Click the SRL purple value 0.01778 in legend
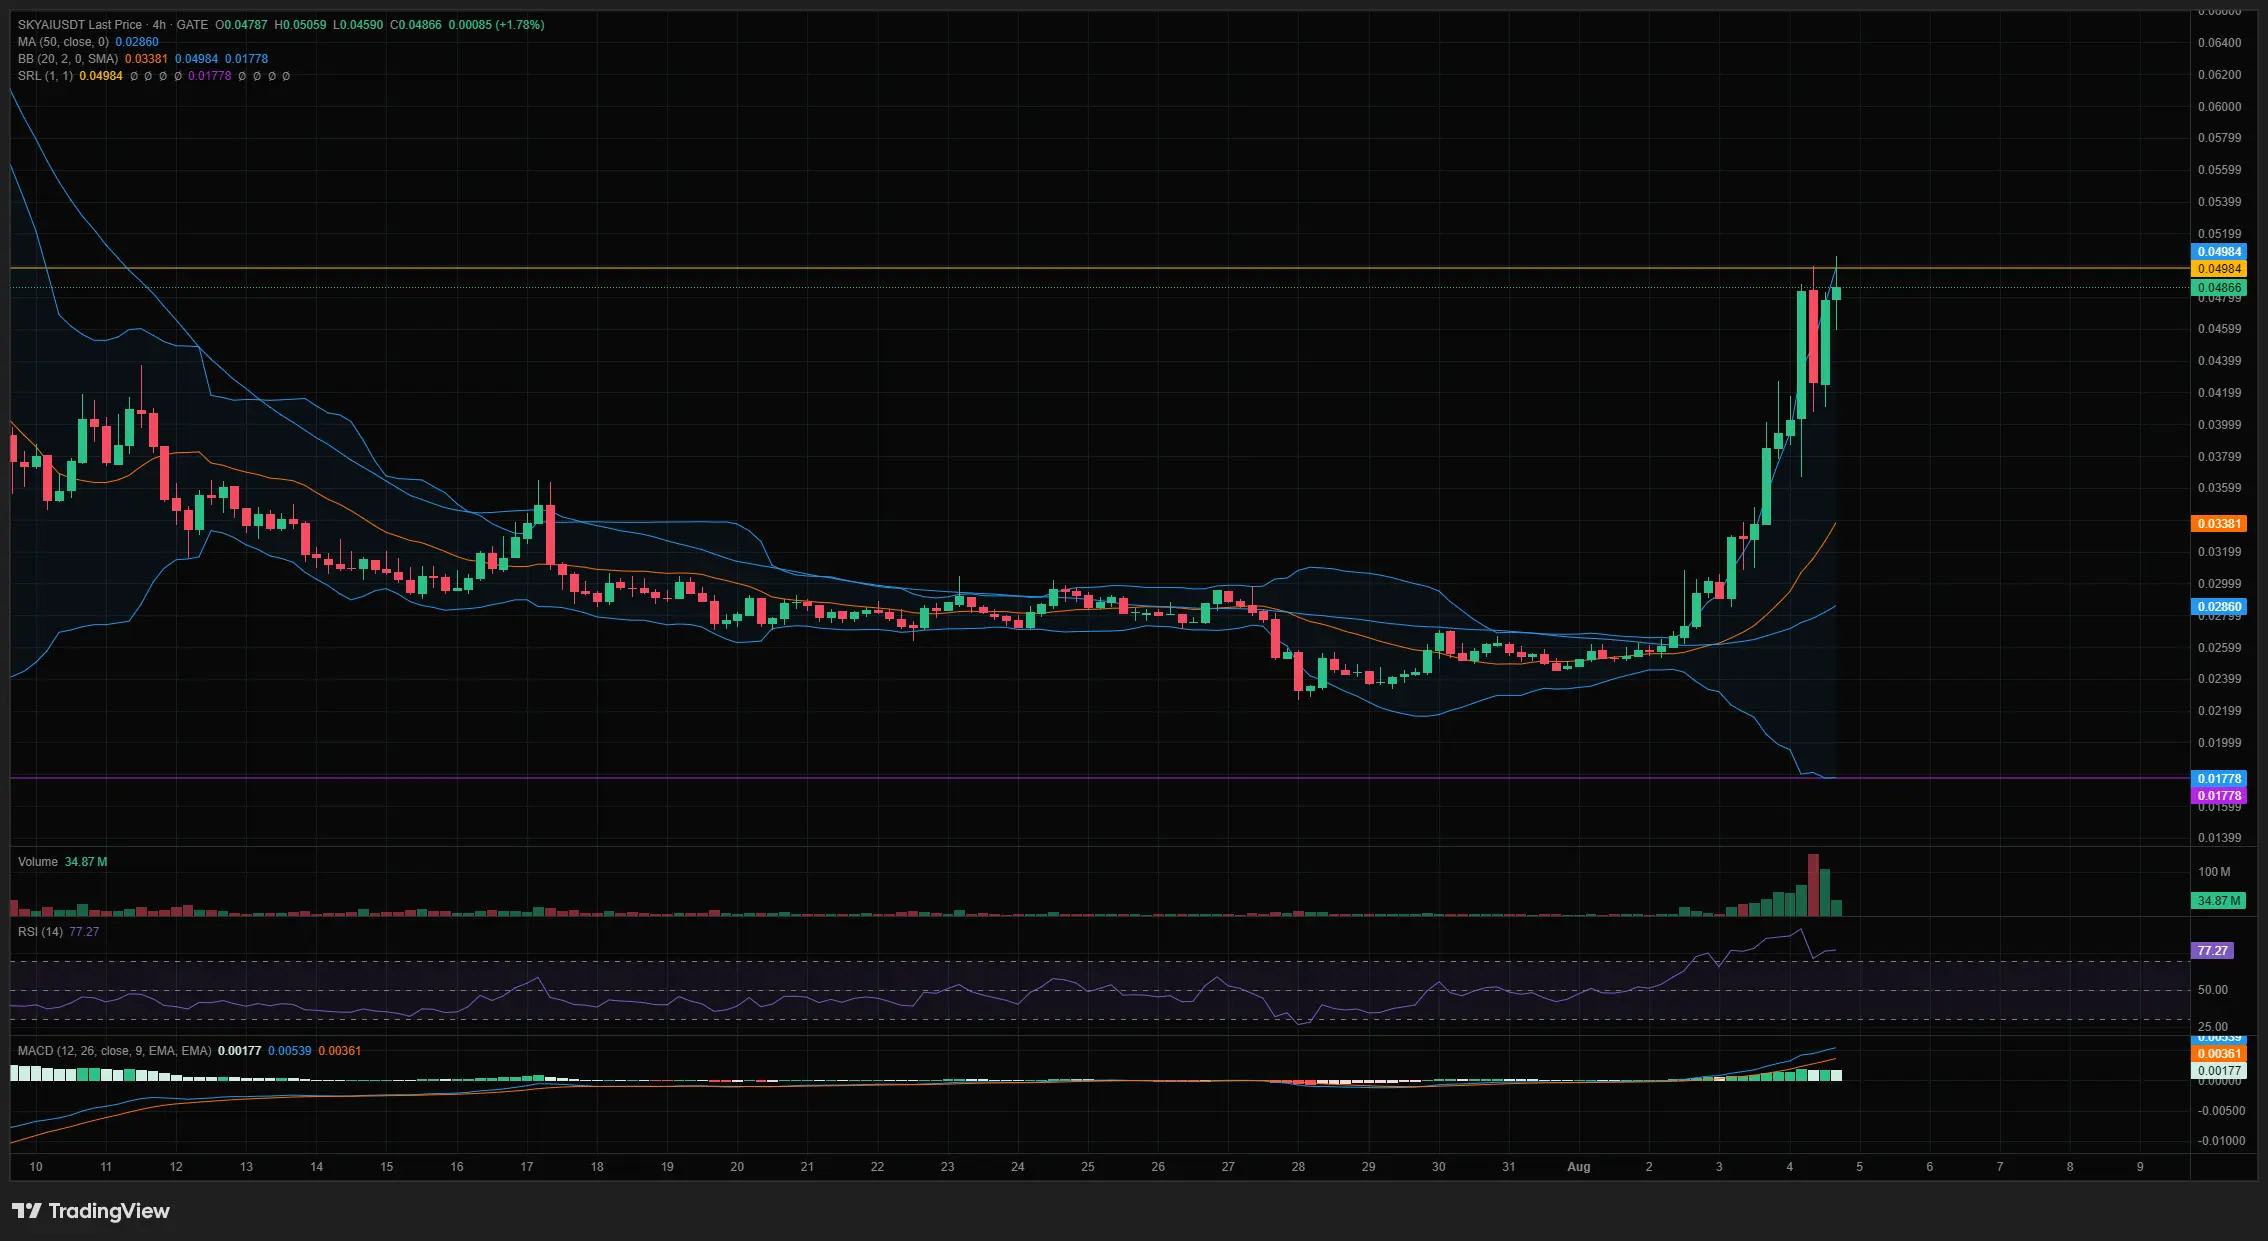 [x=210, y=76]
